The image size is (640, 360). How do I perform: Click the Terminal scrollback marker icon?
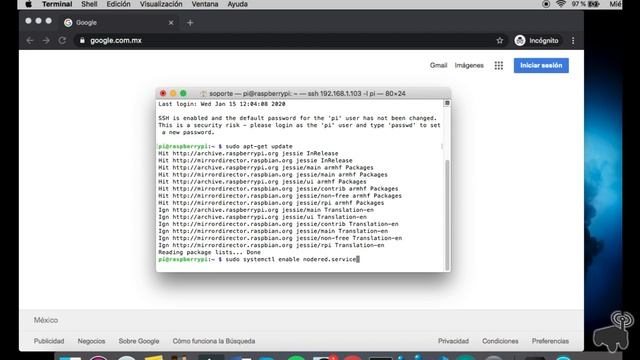[x=447, y=103]
